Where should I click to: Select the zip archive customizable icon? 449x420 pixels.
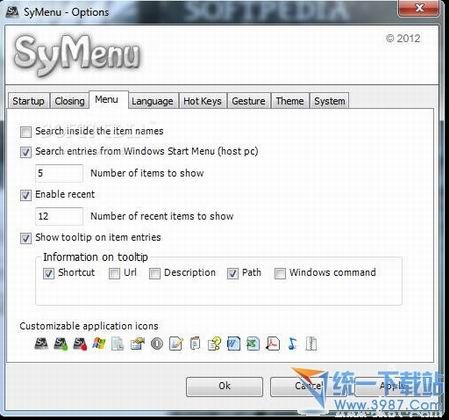tap(311, 344)
